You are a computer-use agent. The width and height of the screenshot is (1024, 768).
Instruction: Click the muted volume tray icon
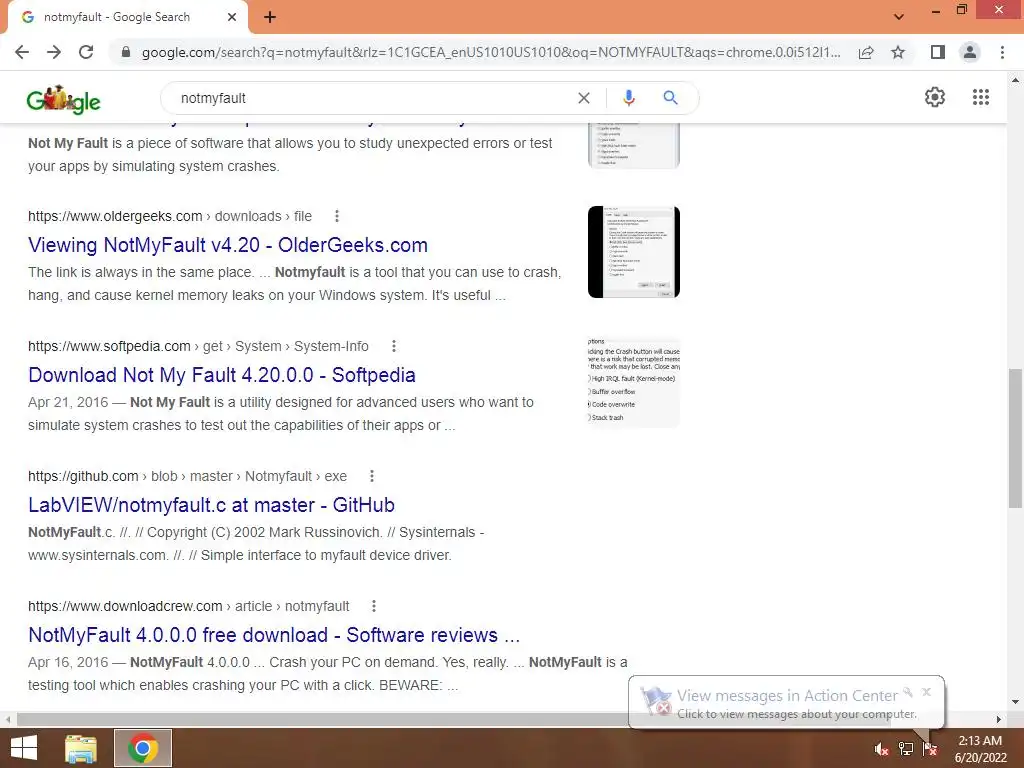pyautogui.click(x=881, y=749)
